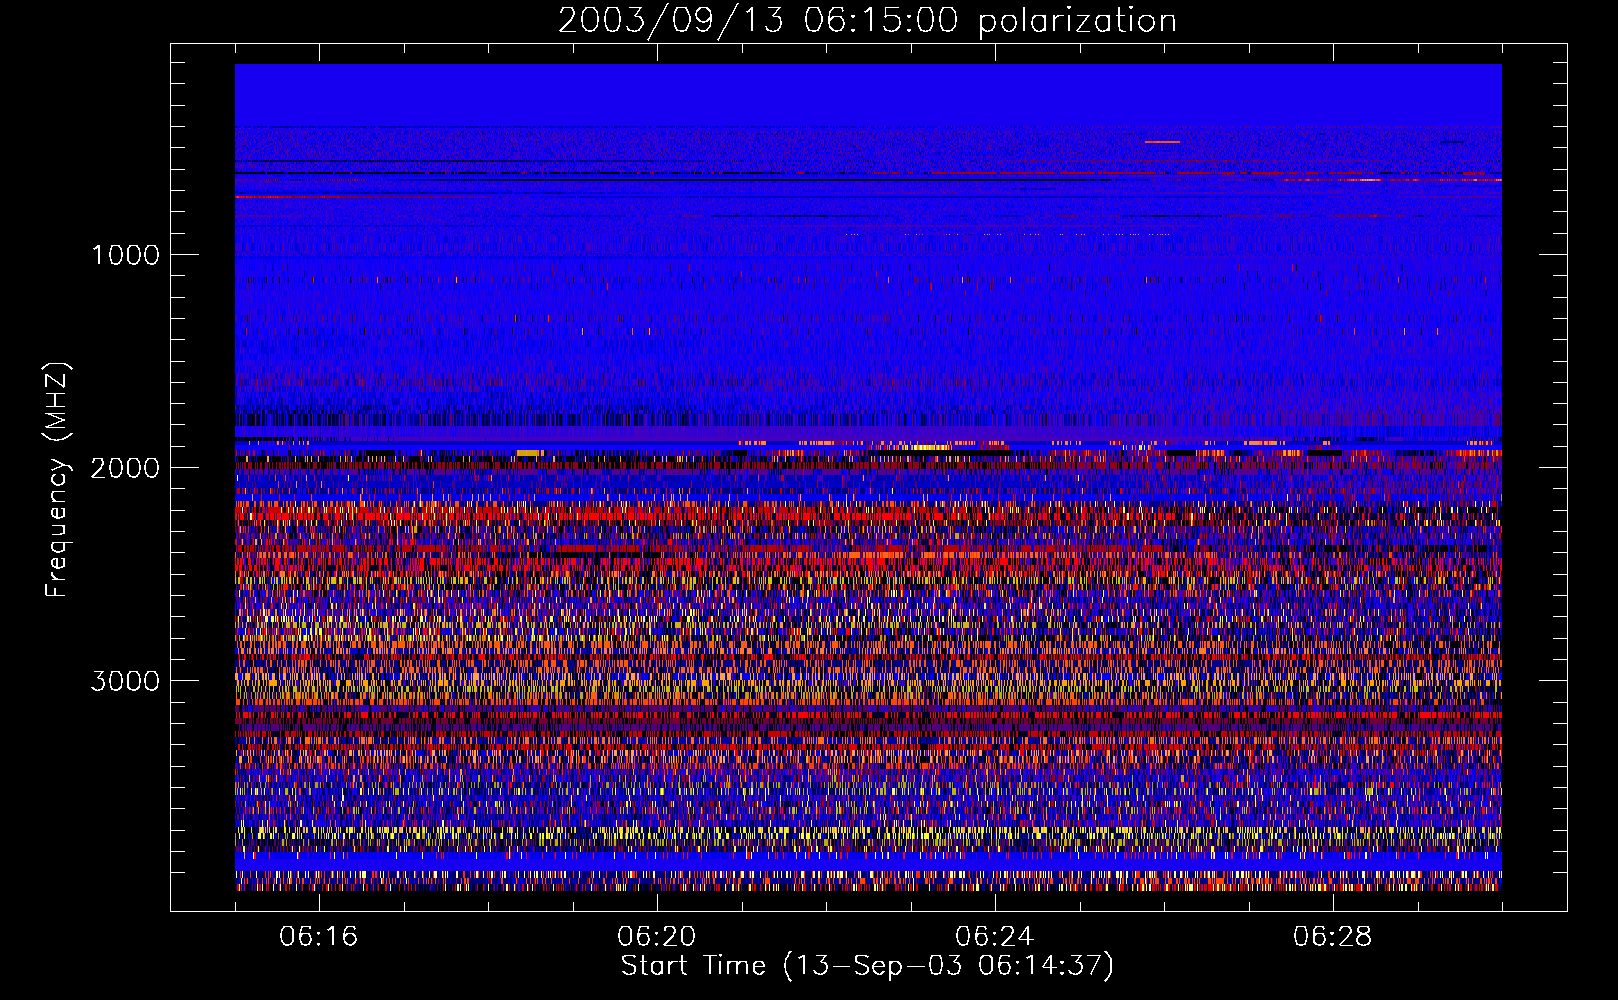Click the 06:20 time tick label
The height and width of the screenshot is (1000, 1618).
pos(657,937)
